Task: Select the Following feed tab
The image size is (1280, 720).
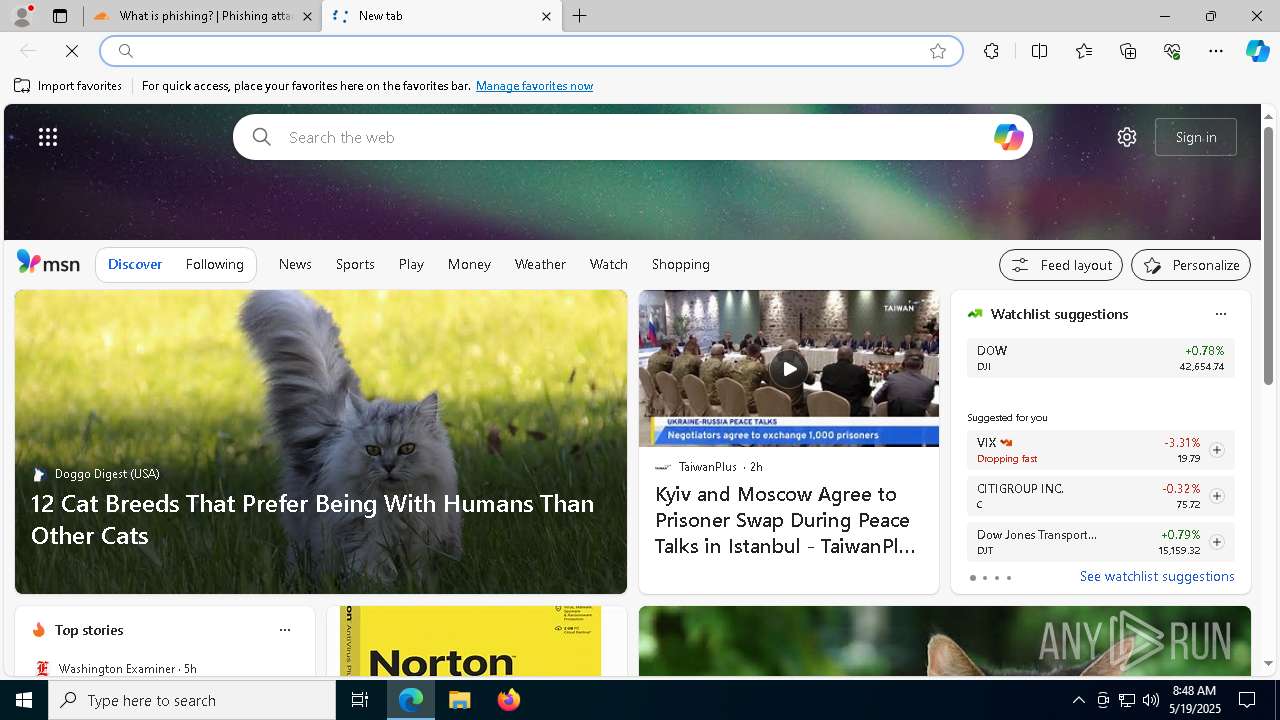Action: (x=214, y=264)
